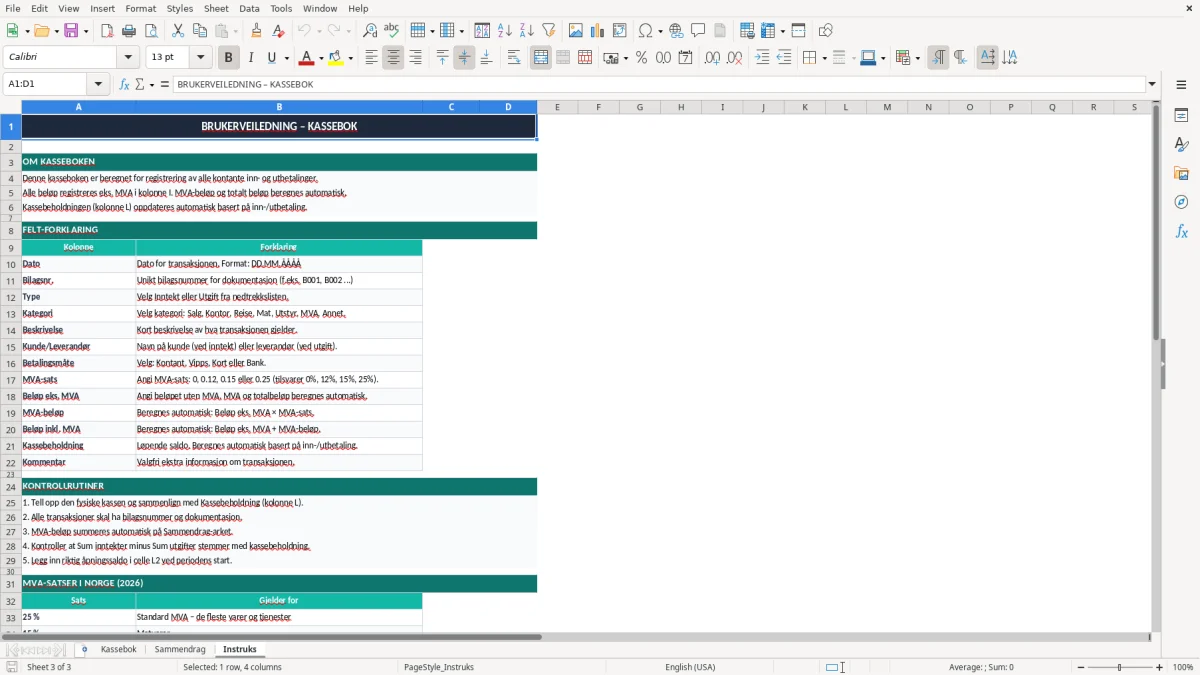The image size is (1200, 675).
Task: Adjust the zoom slider
Action: [1120, 667]
